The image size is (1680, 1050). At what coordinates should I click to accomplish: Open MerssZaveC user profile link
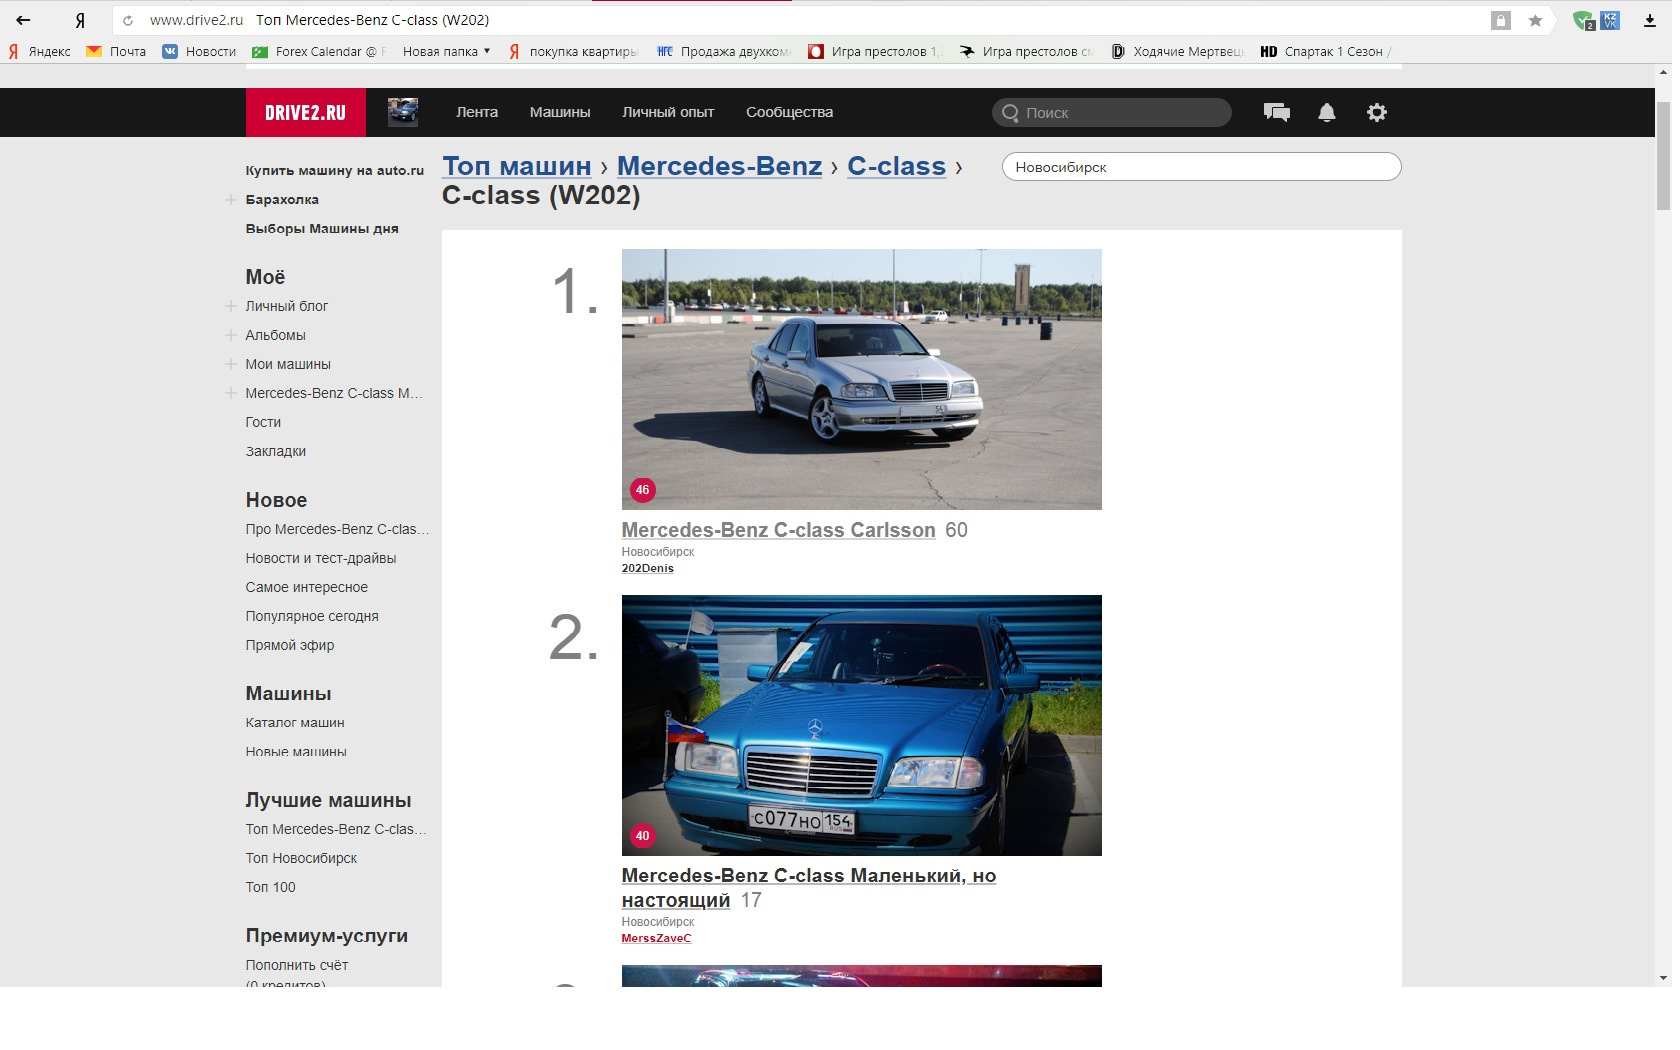(x=656, y=938)
